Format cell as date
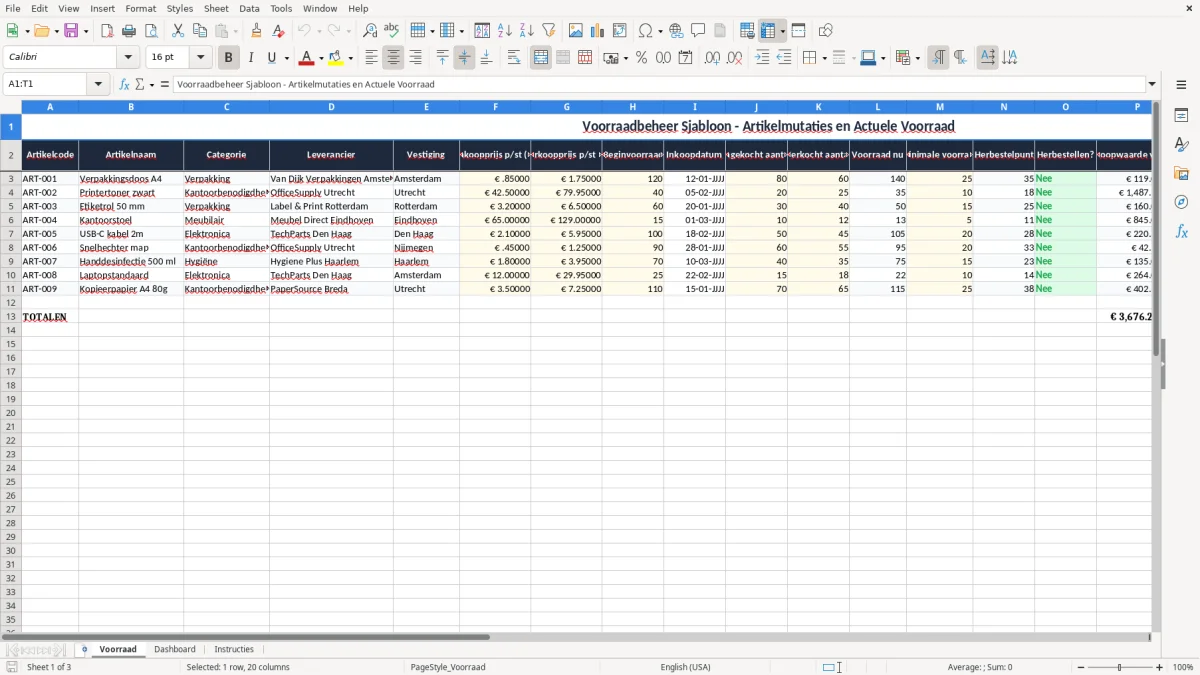 tap(685, 58)
